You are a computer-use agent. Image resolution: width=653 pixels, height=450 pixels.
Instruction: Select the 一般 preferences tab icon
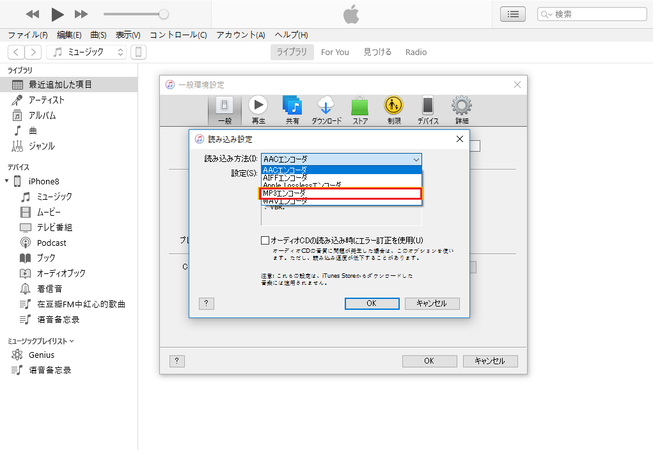224,110
